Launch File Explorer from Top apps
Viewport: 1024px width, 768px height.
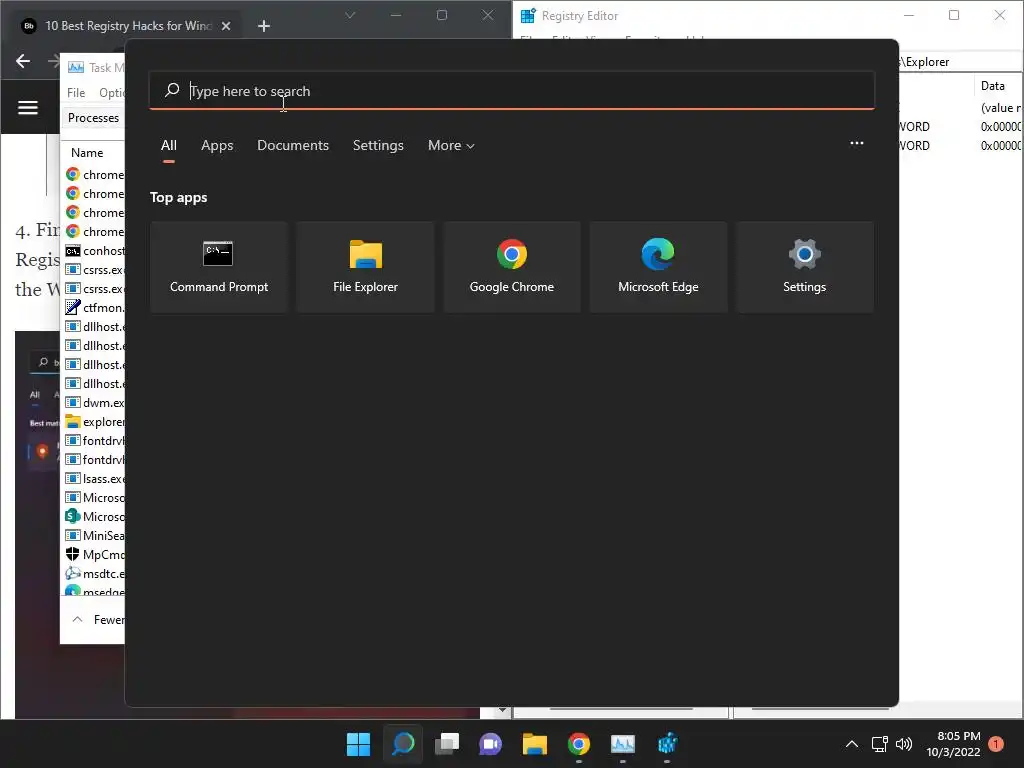click(365, 266)
